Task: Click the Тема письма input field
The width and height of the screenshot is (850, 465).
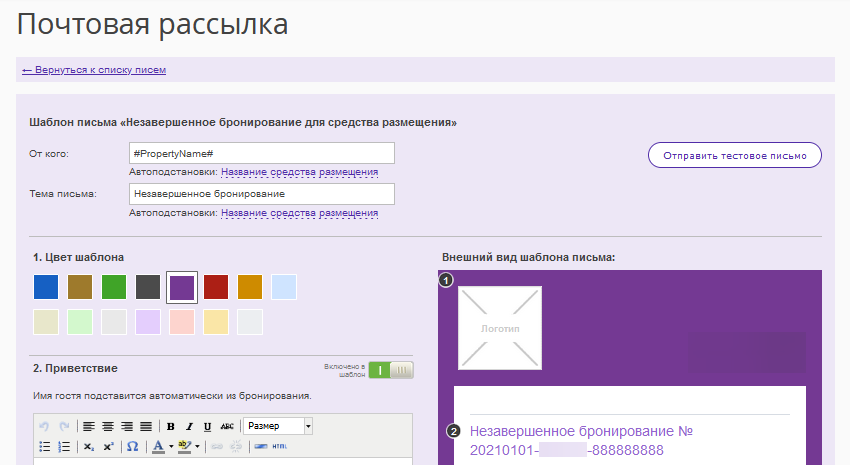Action: (x=262, y=194)
